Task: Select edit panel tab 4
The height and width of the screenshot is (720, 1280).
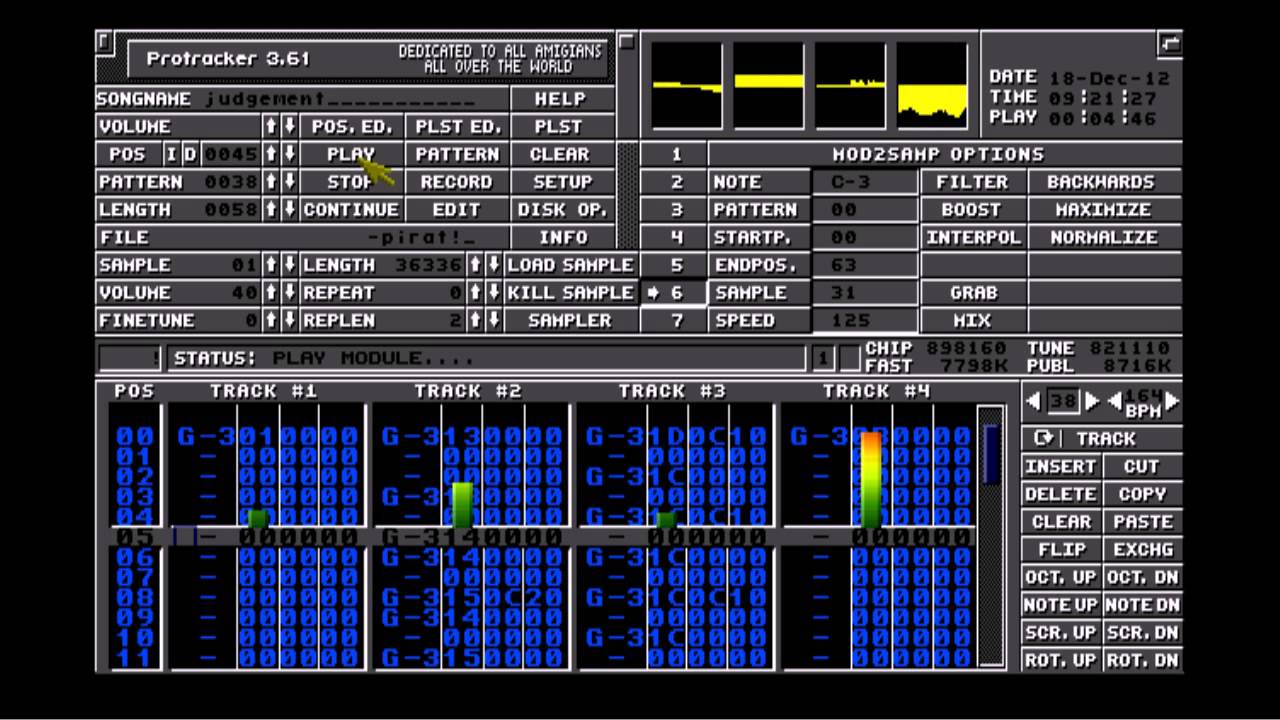Action: click(676, 238)
